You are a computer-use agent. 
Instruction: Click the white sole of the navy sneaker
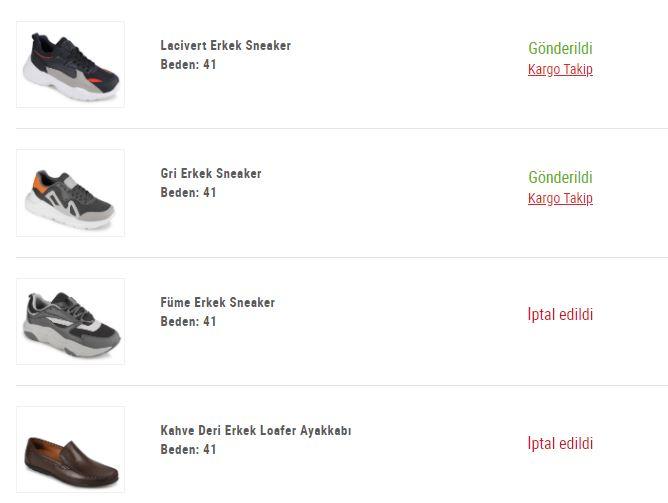[64, 87]
